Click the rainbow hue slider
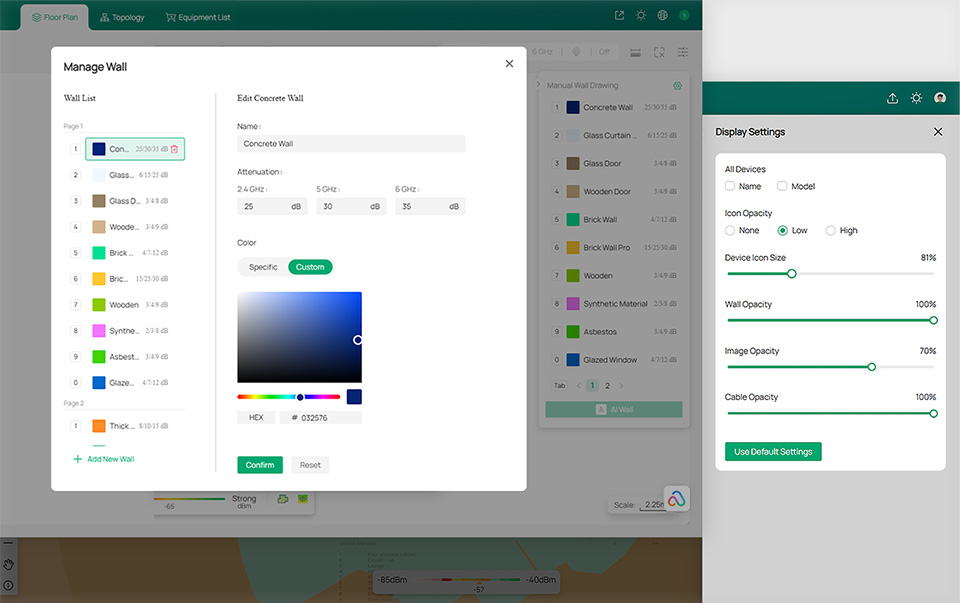The height and width of the screenshot is (603, 960). pyautogui.click(x=289, y=397)
